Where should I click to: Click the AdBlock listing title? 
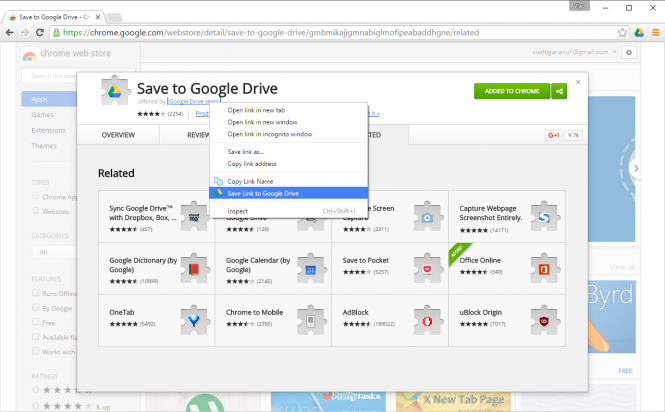(x=355, y=312)
